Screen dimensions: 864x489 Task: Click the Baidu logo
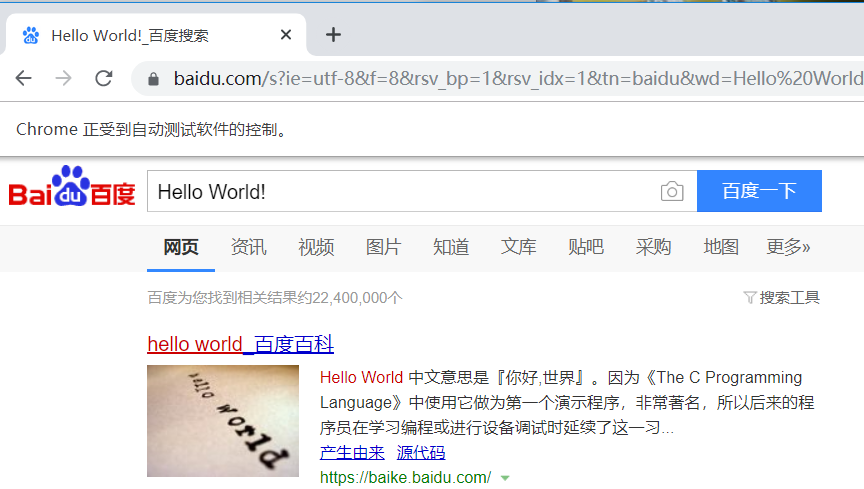click(x=72, y=186)
